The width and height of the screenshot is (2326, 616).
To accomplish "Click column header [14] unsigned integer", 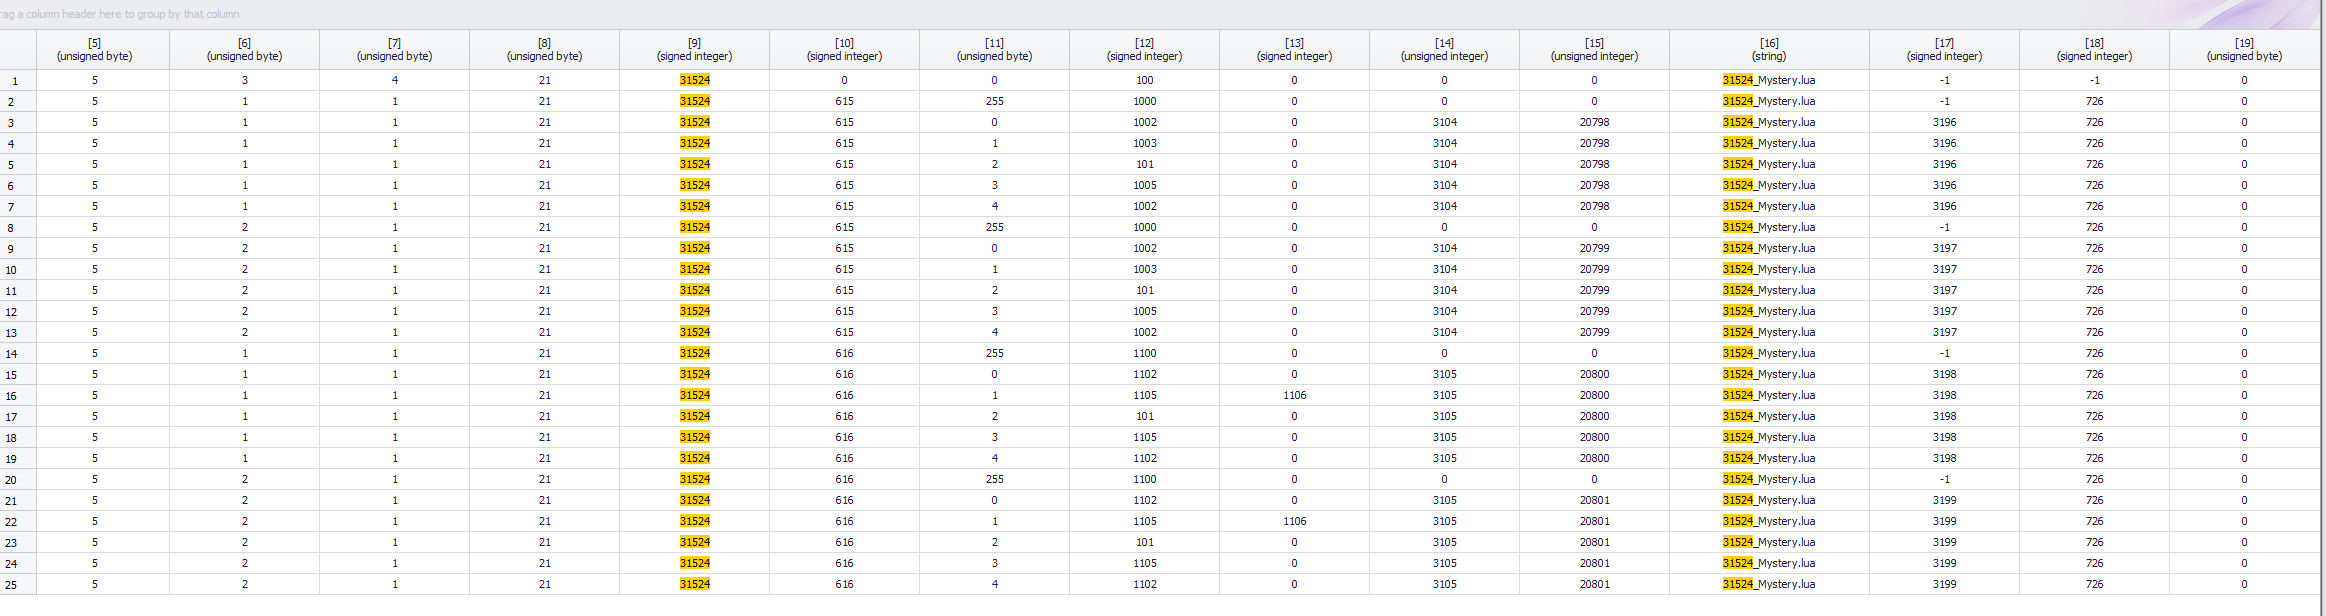I will [x=1444, y=49].
